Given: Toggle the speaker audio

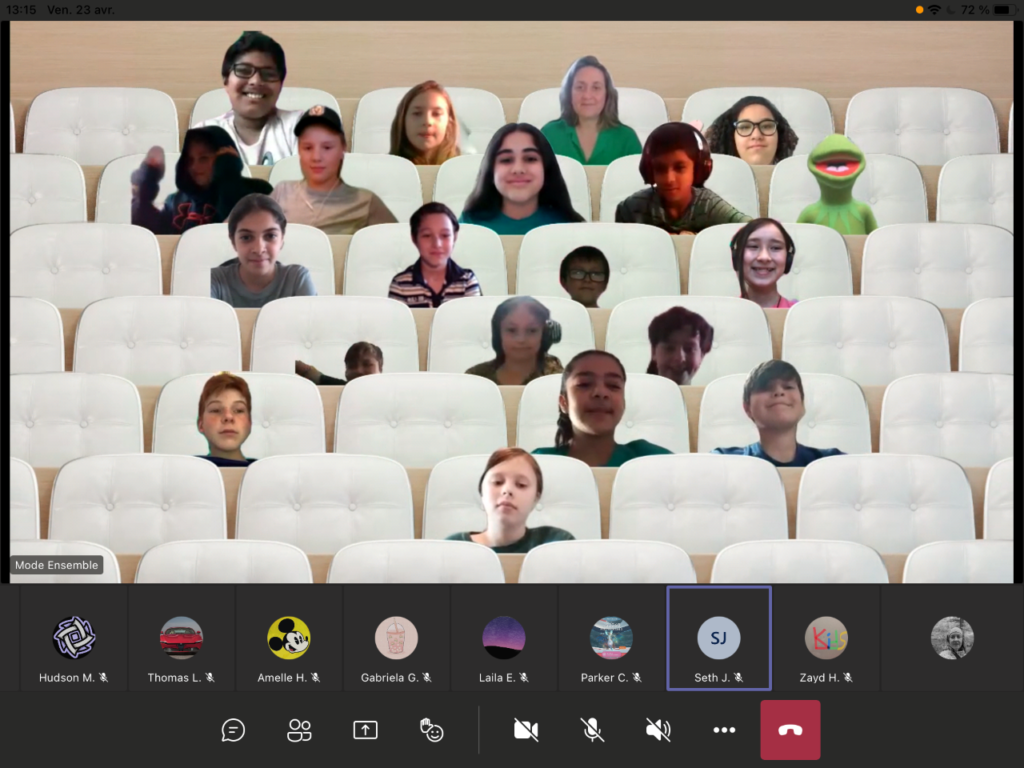Looking at the screenshot, I should (x=658, y=730).
